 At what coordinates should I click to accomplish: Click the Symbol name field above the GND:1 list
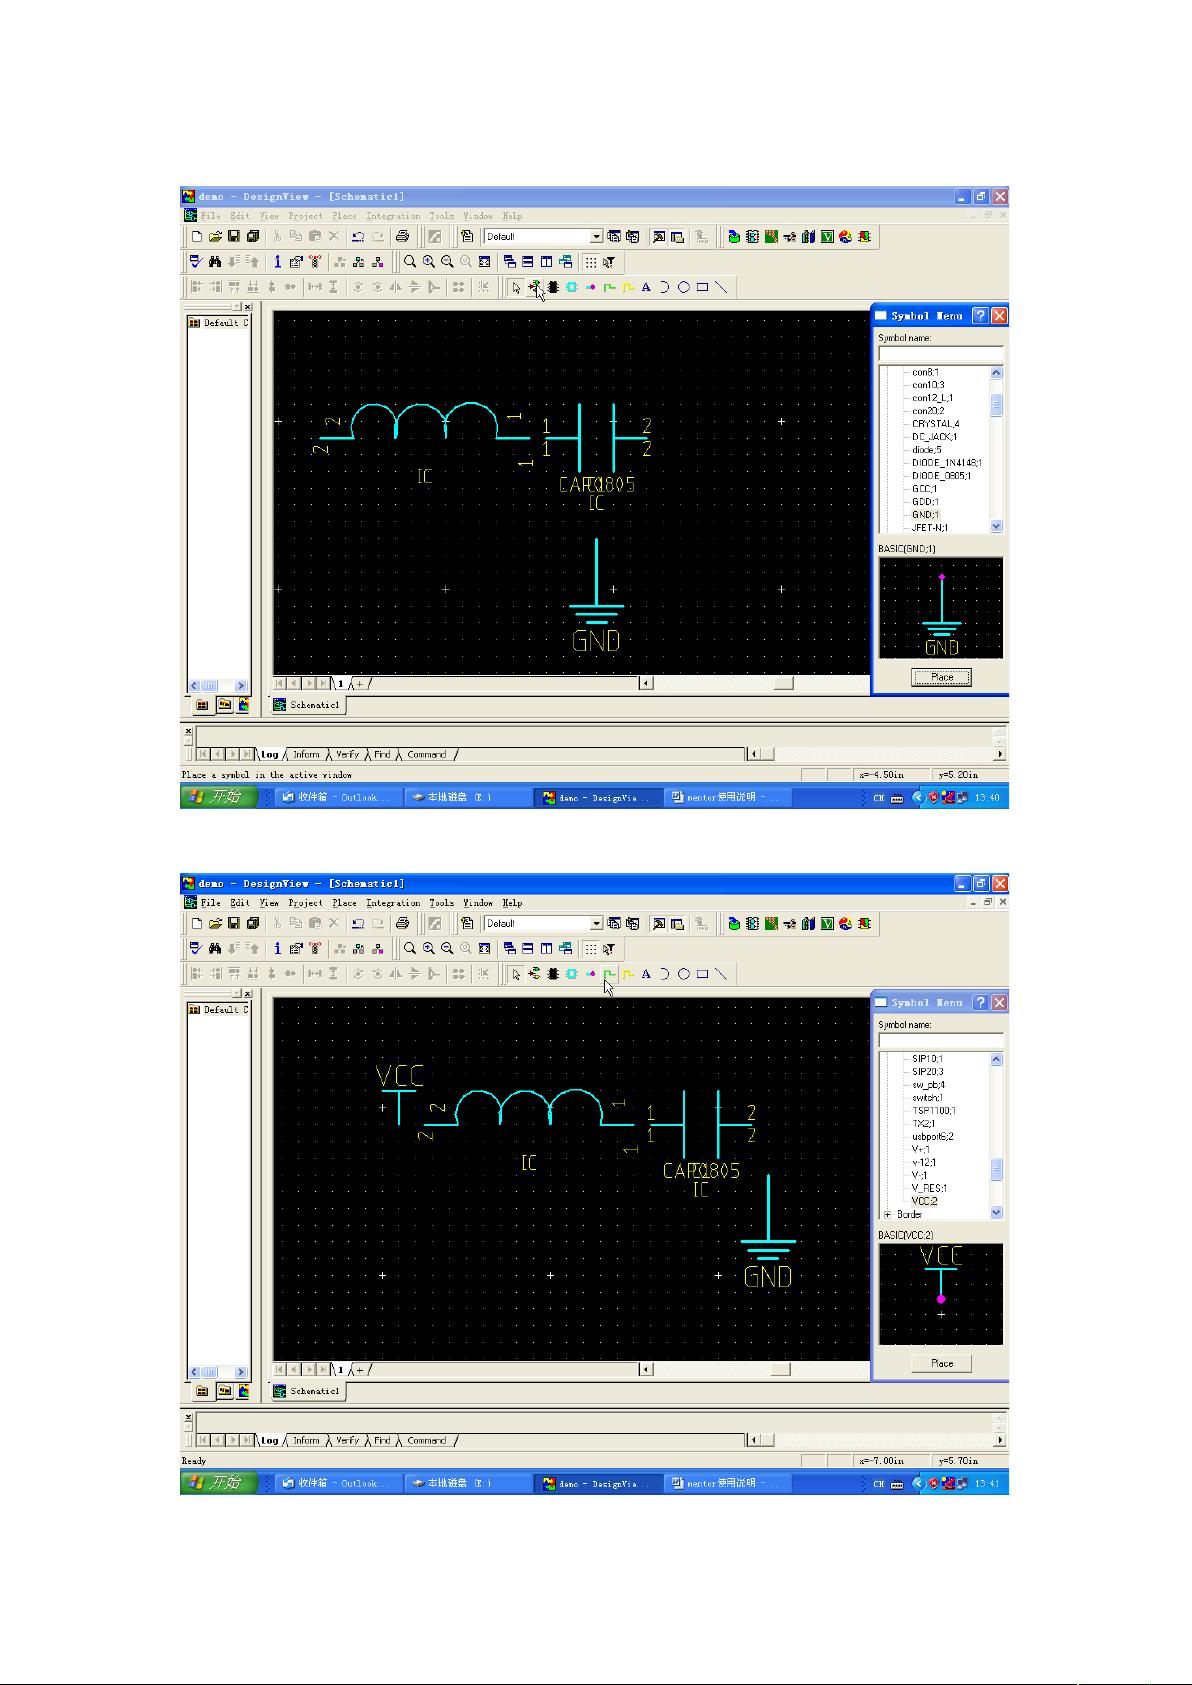coord(940,354)
